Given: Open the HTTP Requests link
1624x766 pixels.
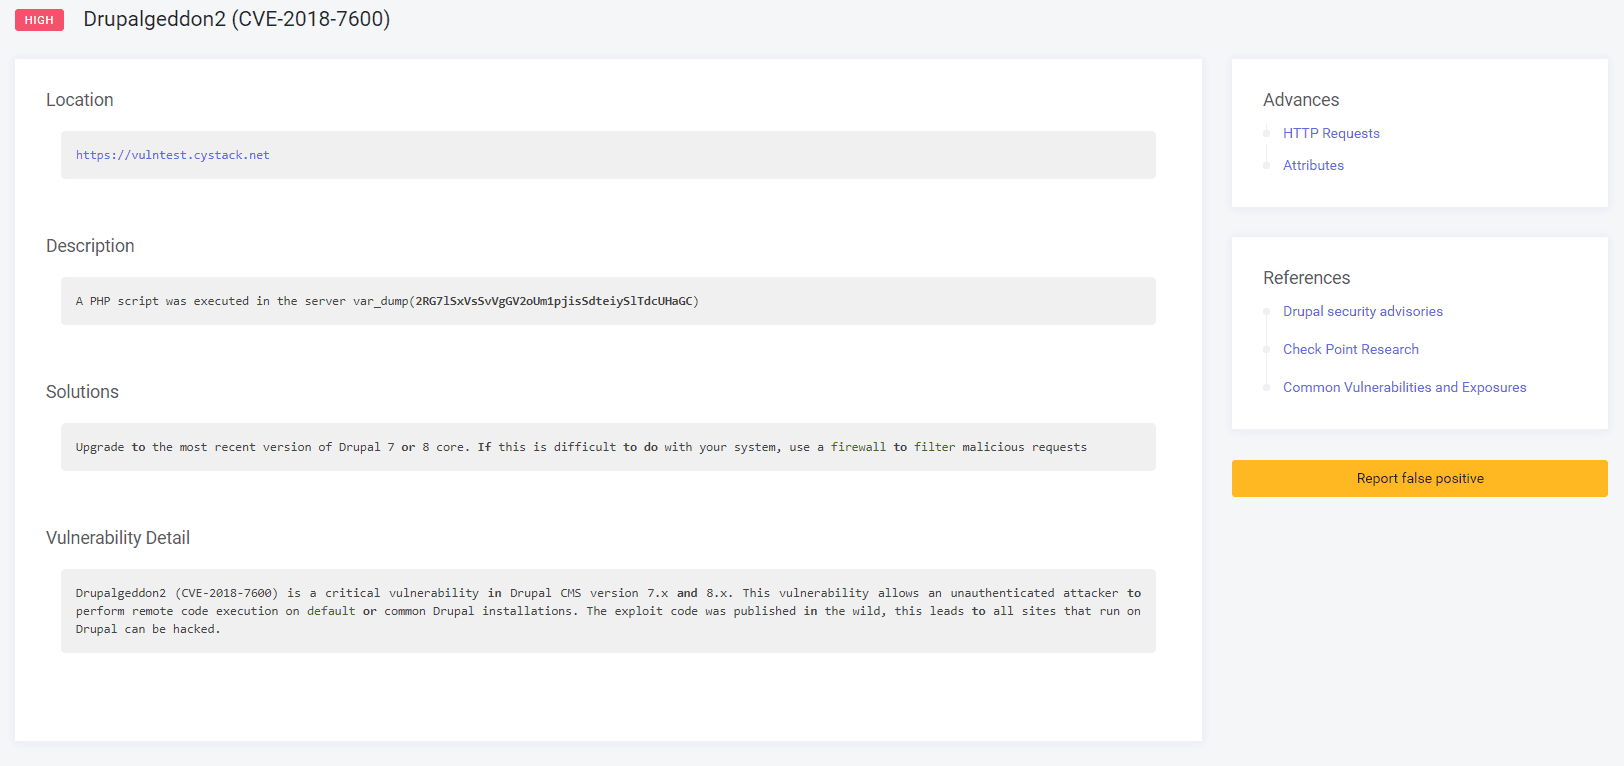Looking at the screenshot, I should [x=1331, y=133].
